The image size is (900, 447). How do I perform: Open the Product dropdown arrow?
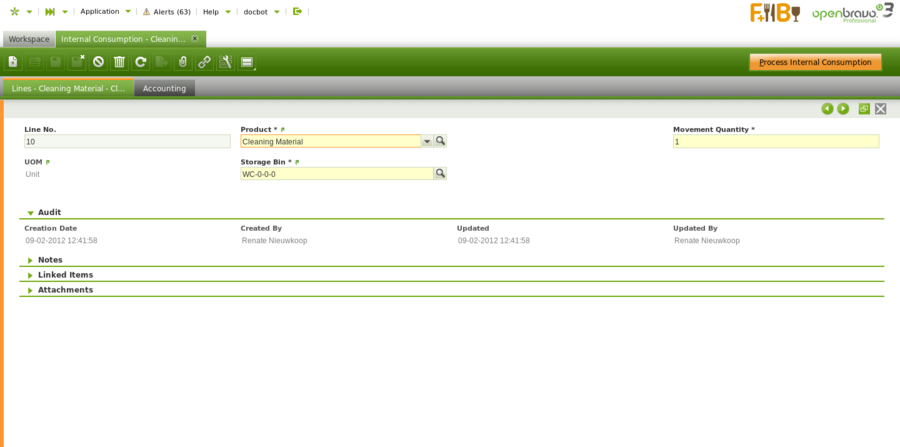coord(427,141)
